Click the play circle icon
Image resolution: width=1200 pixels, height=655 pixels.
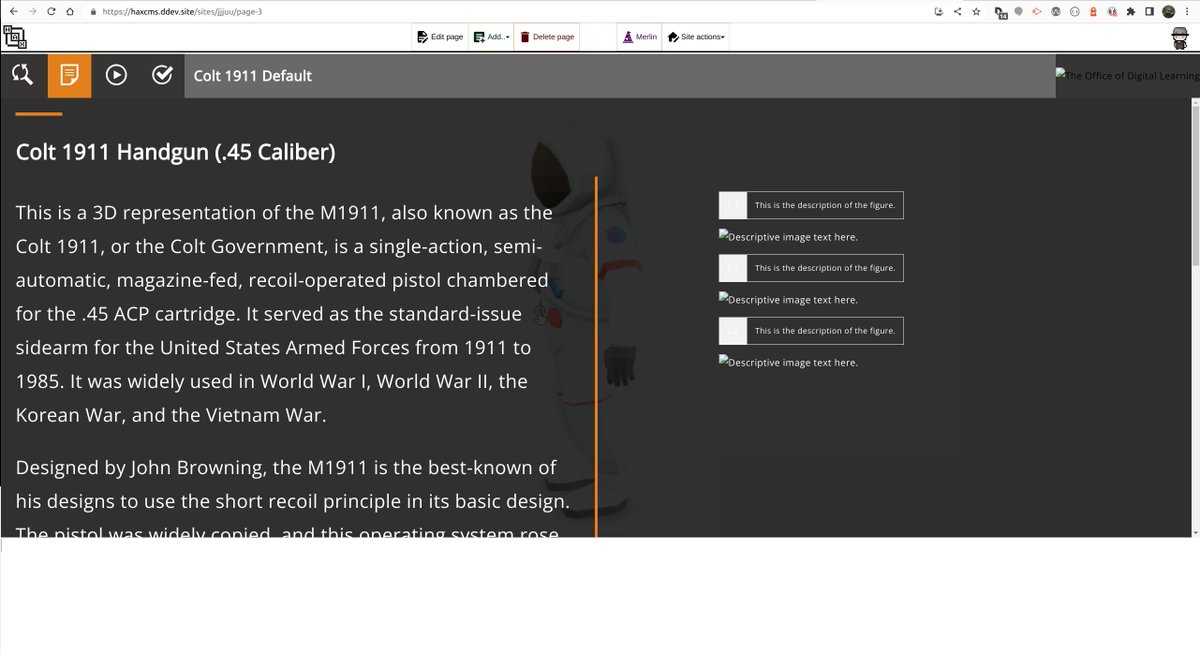(x=116, y=75)
